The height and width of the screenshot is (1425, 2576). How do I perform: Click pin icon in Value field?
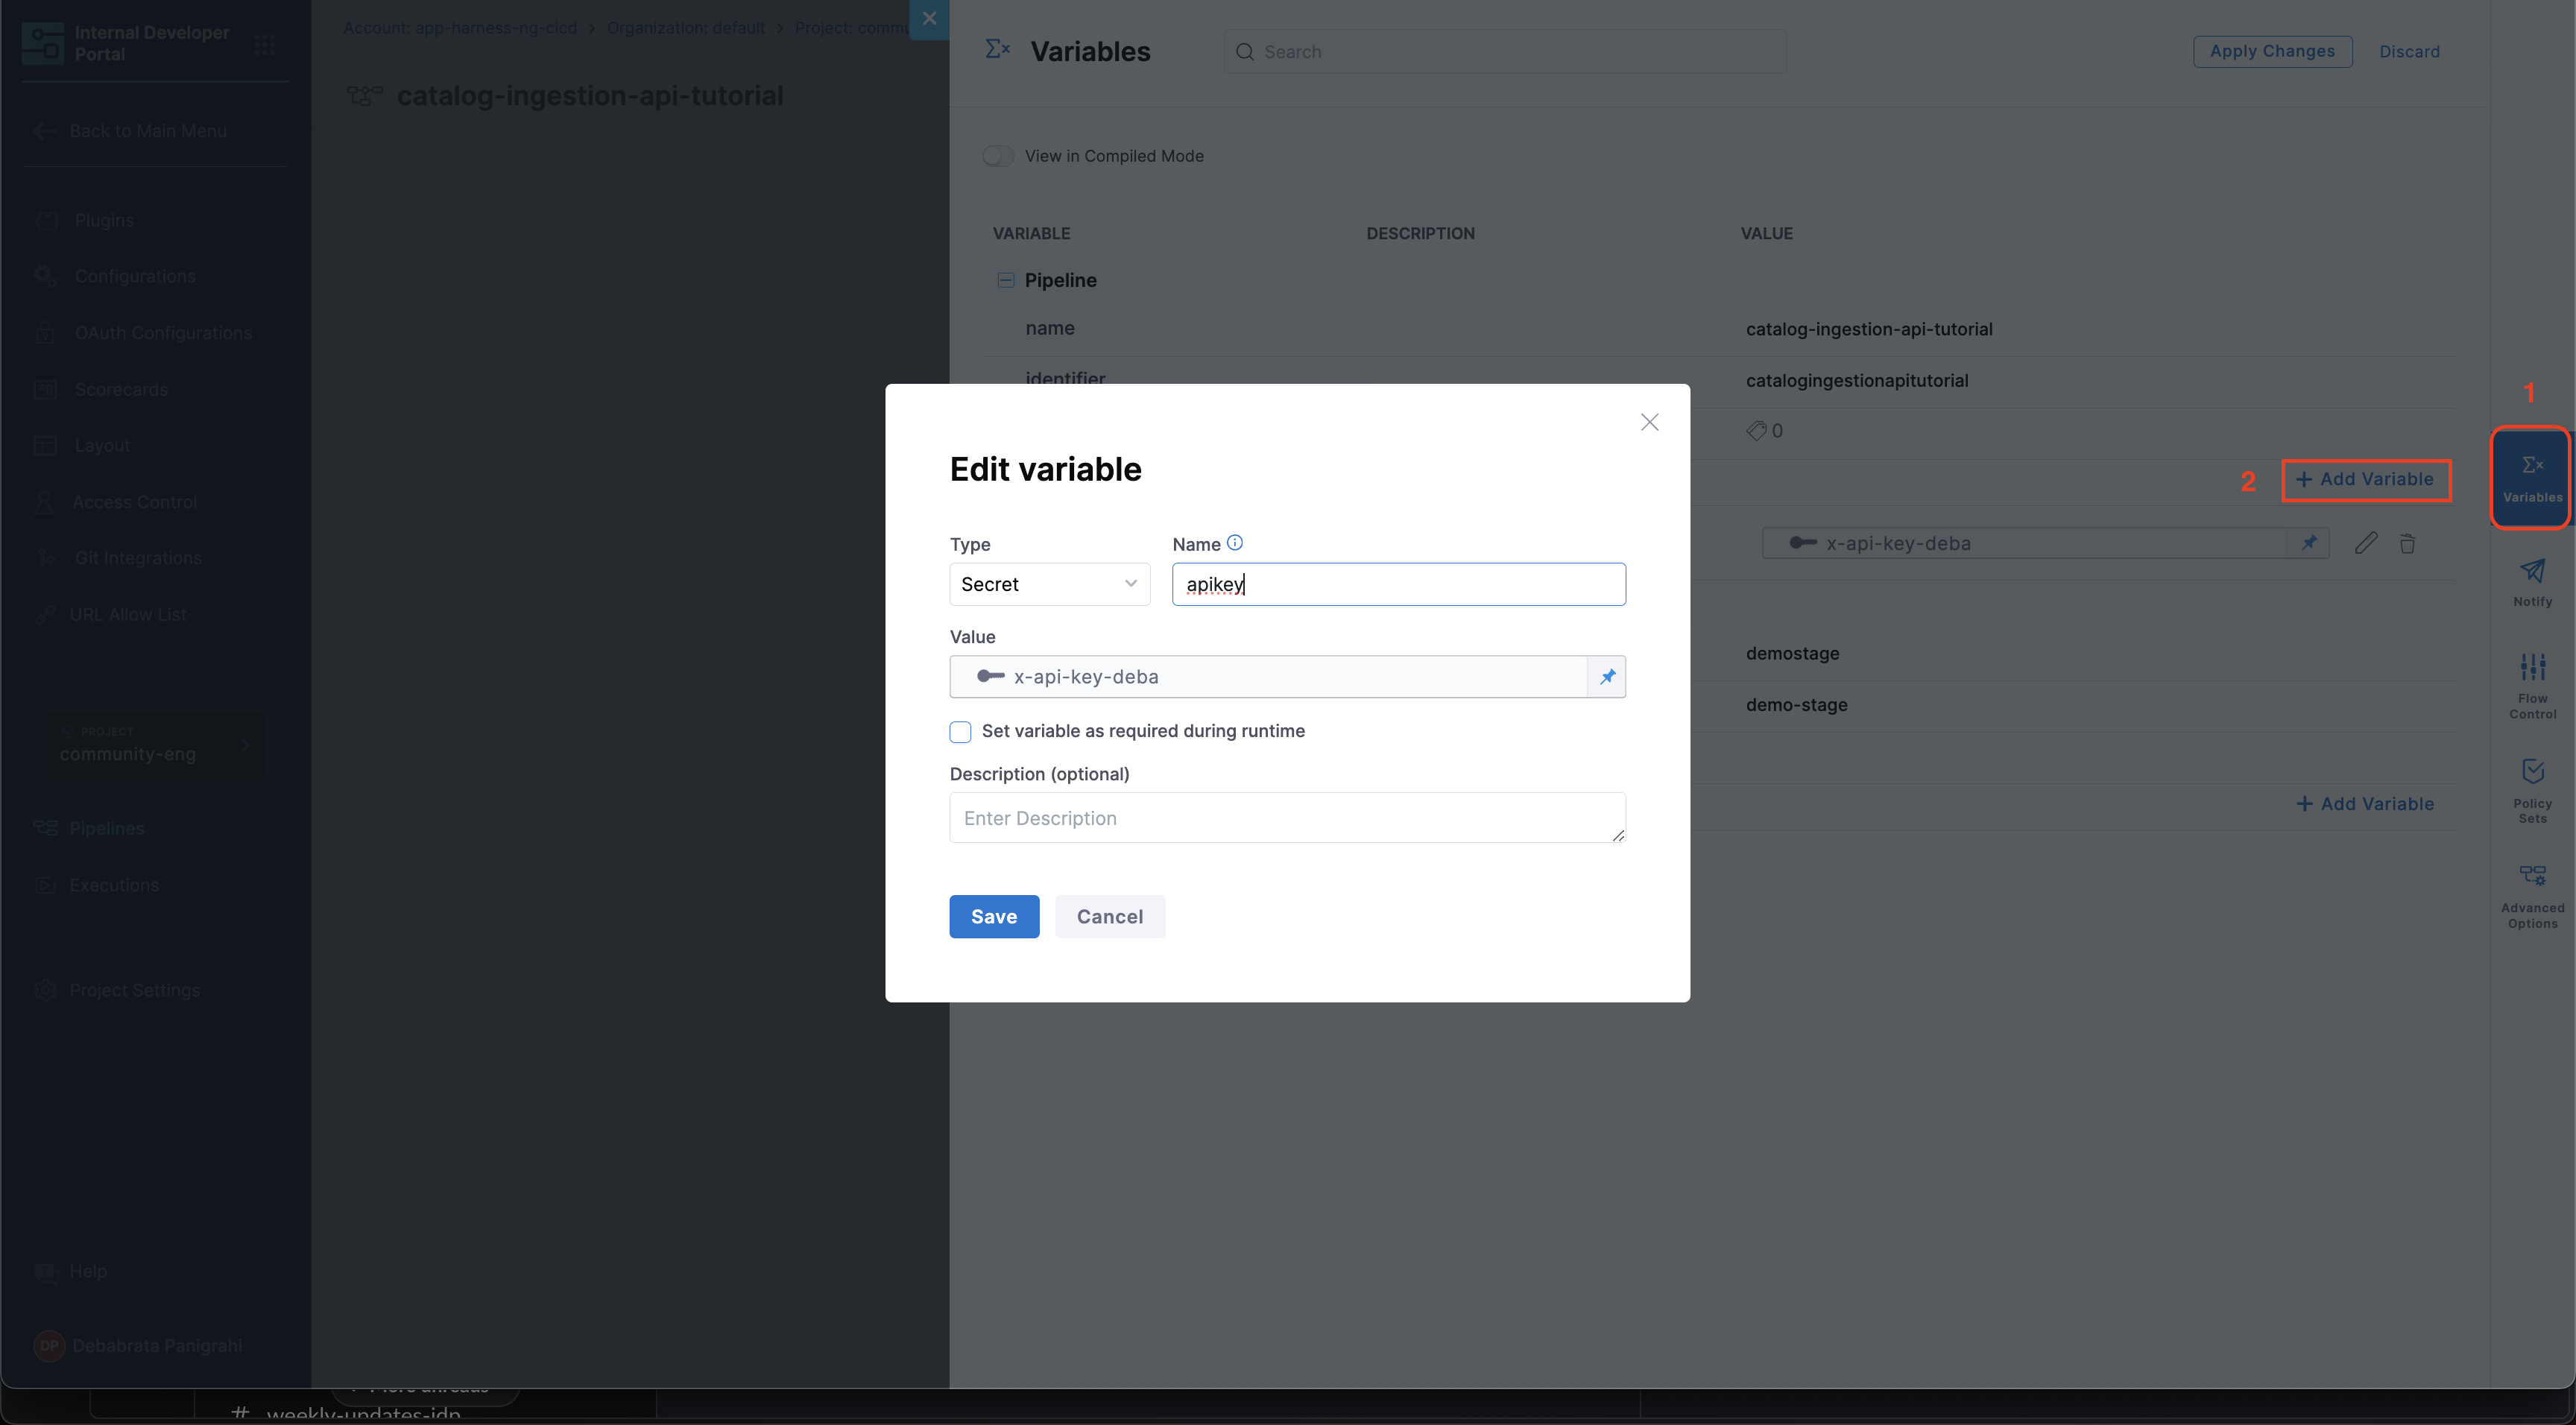(x=1607, y=677)
